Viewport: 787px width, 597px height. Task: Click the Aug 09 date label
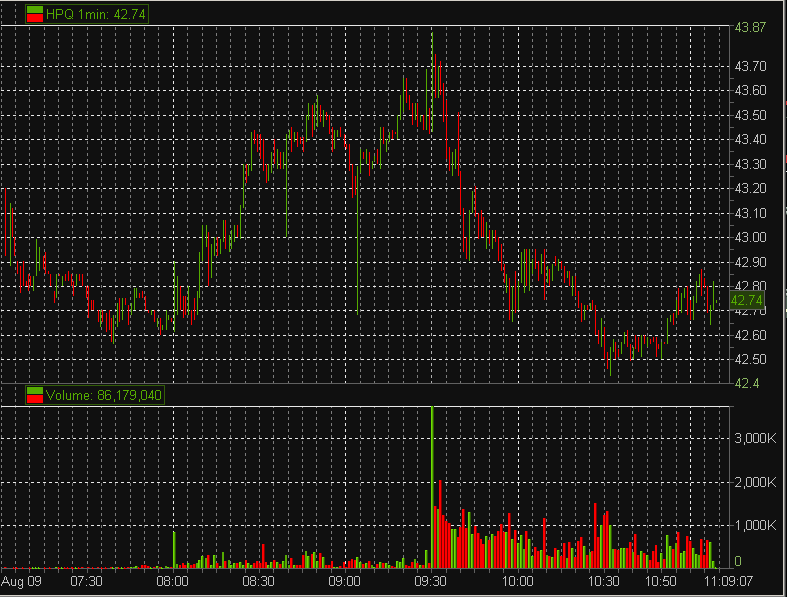click(x=22, y=581)
